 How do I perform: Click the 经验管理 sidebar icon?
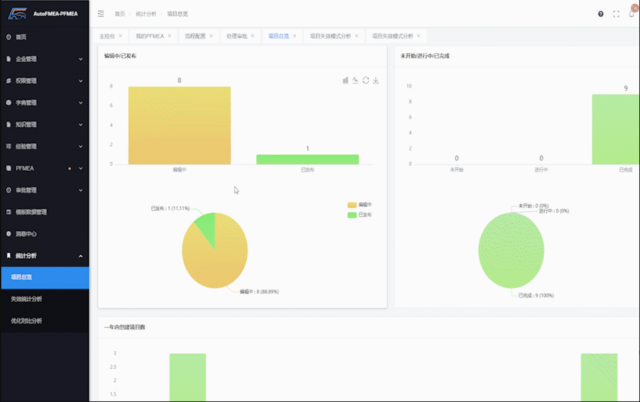pos(9,146)
